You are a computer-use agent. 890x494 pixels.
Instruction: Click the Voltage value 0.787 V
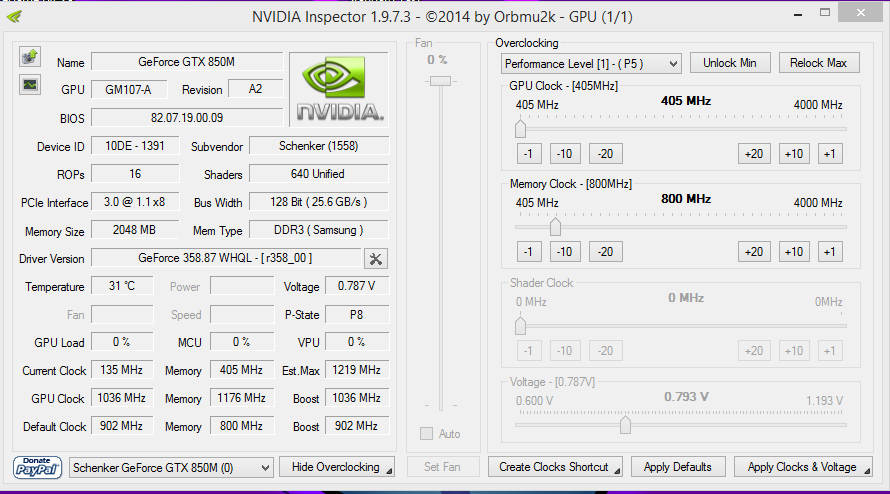point(356,286)
